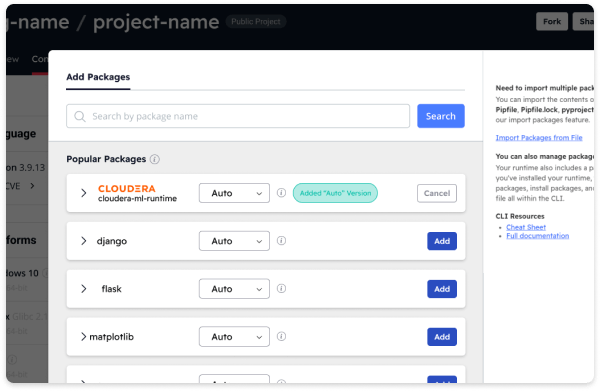Expand the flask package details
This screenshot has width=600, height=391.
pos(84,288)
